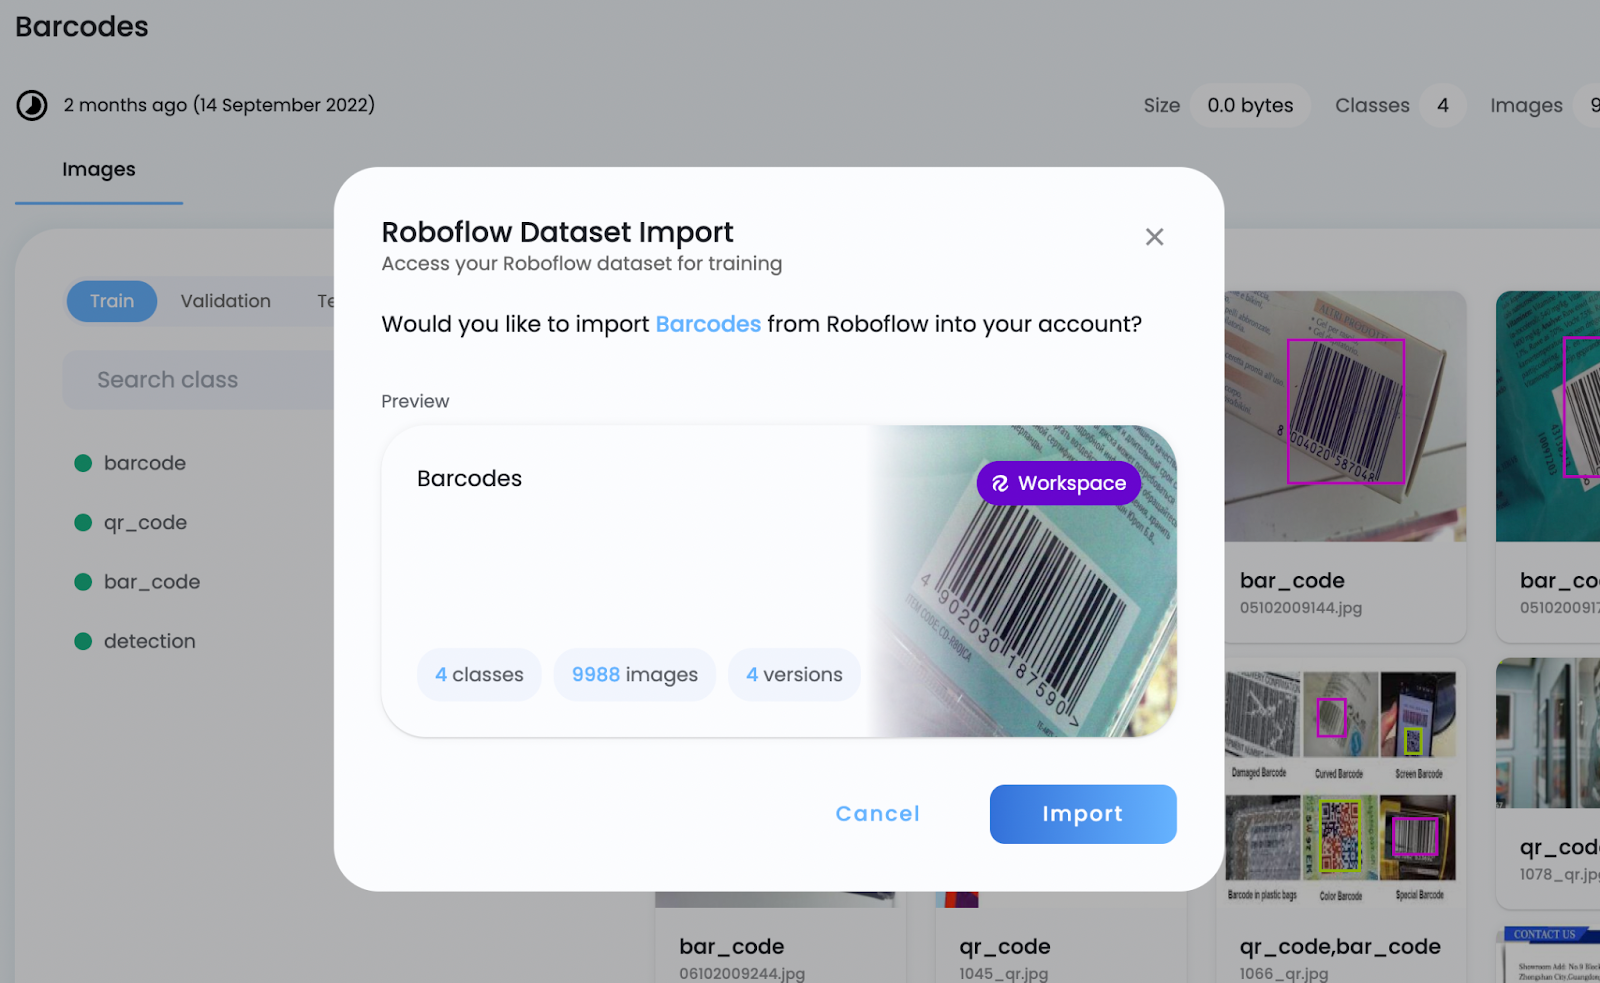The width and height of the screenshot is (1600, 983).
Task: Select the 4 classes chip
Action: click(x=479, y=675)
